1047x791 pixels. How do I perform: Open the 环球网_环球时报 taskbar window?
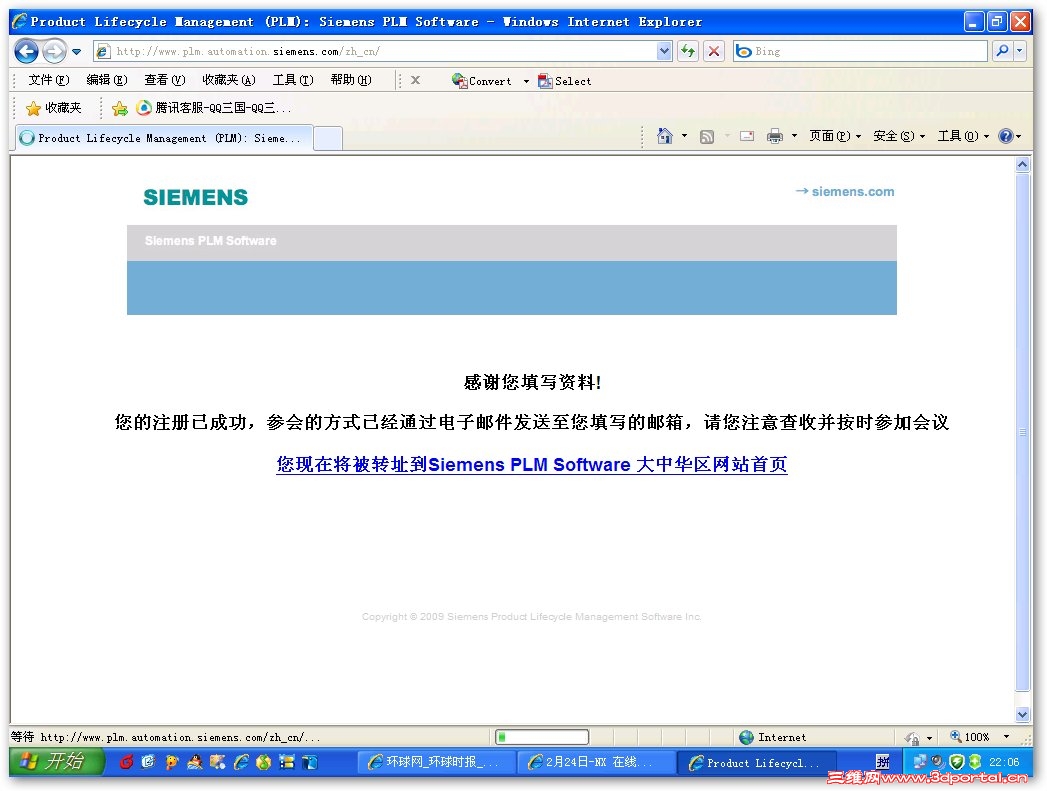pos(435,762)
